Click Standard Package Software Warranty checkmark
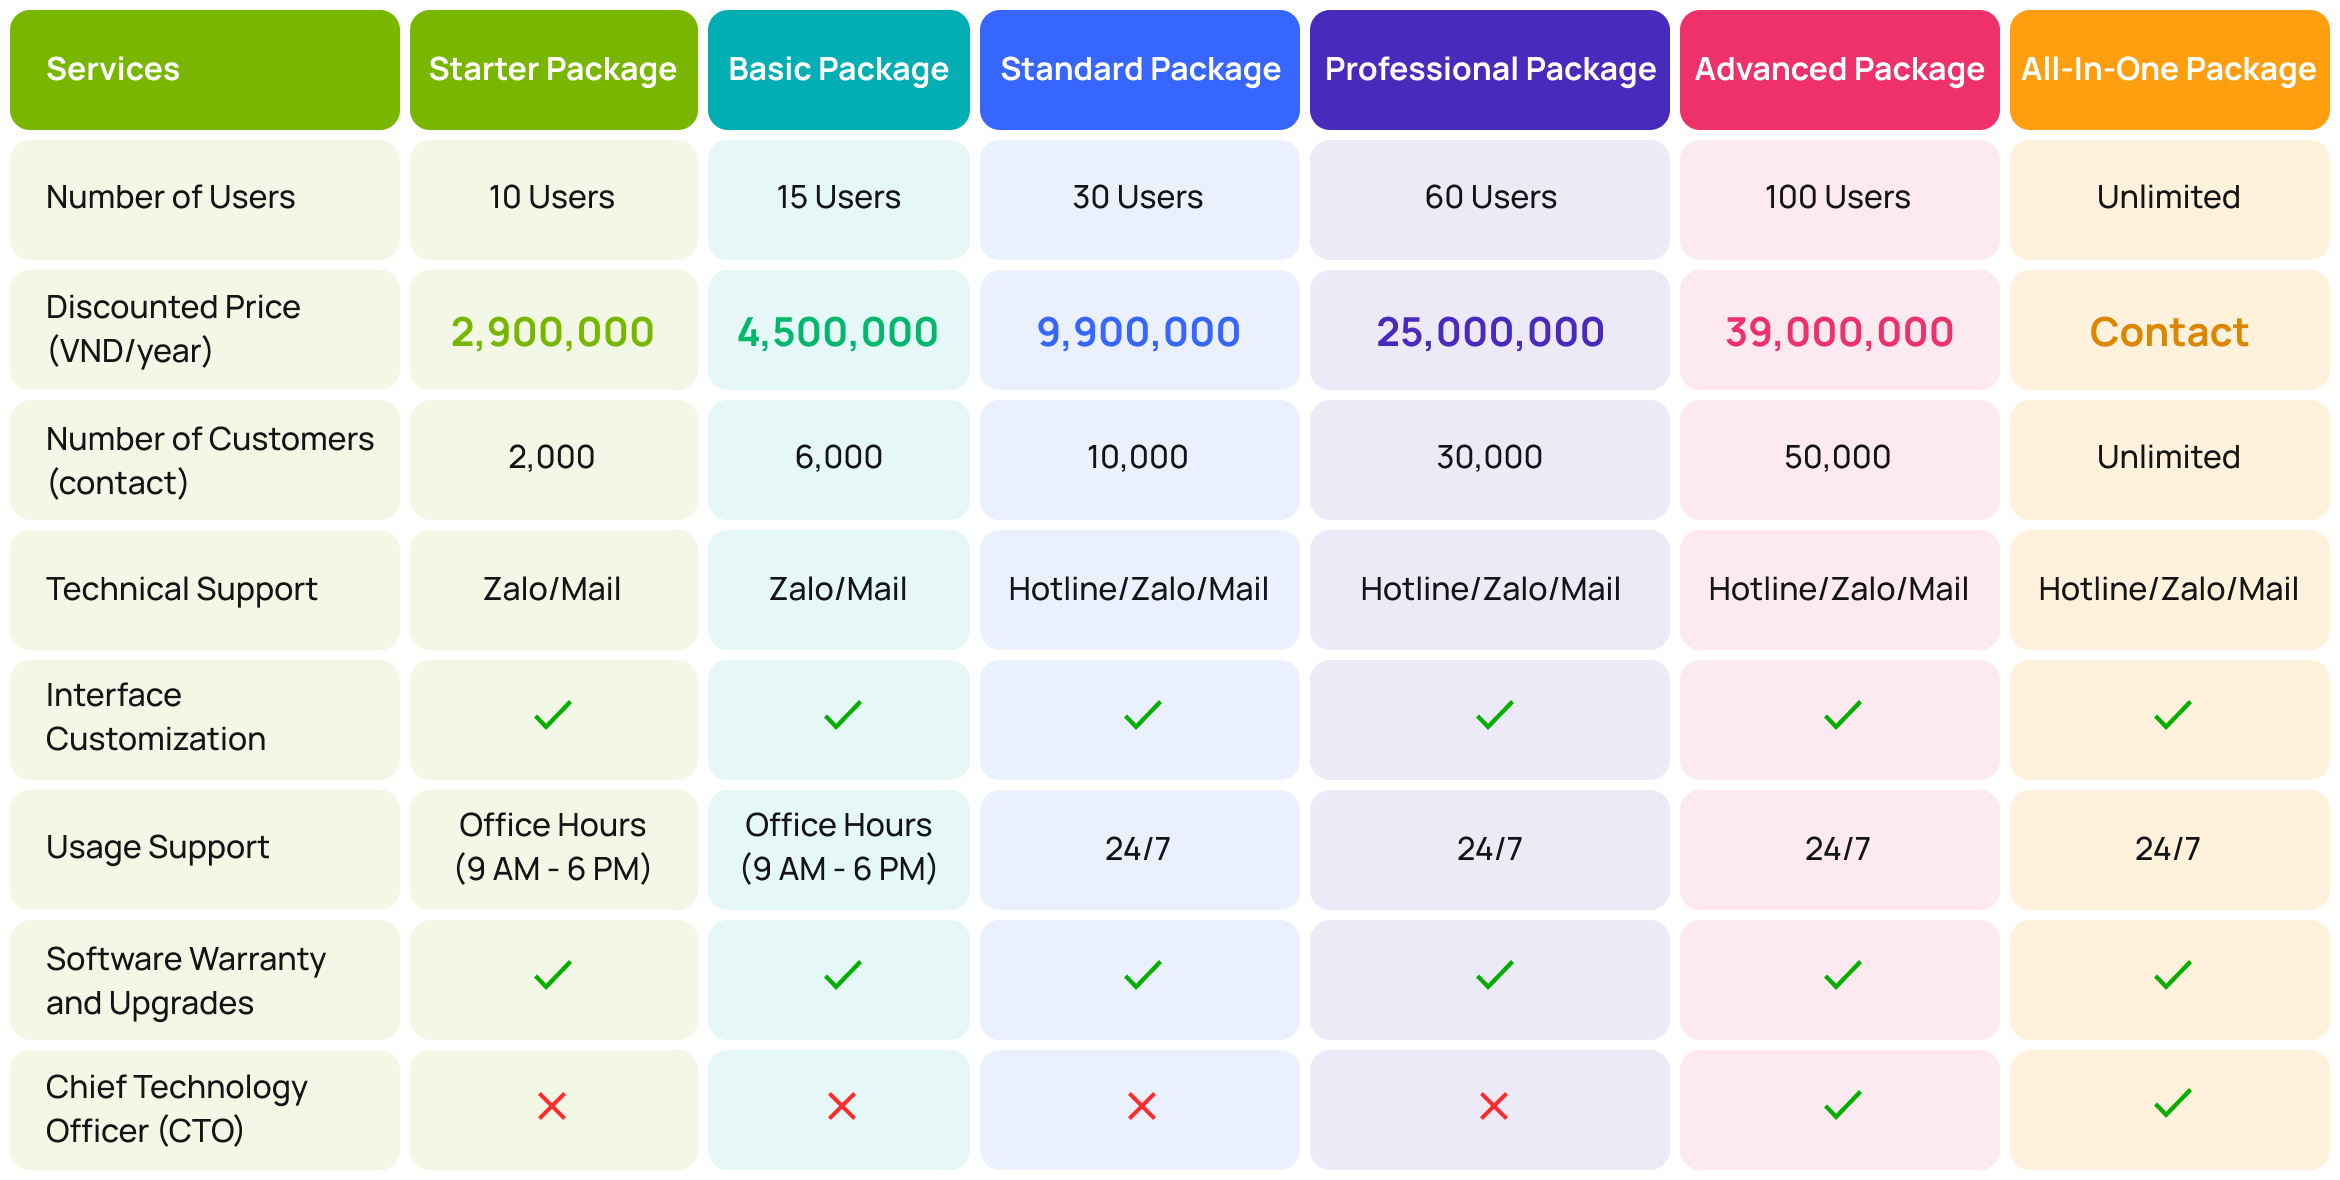 point(1142,975)
